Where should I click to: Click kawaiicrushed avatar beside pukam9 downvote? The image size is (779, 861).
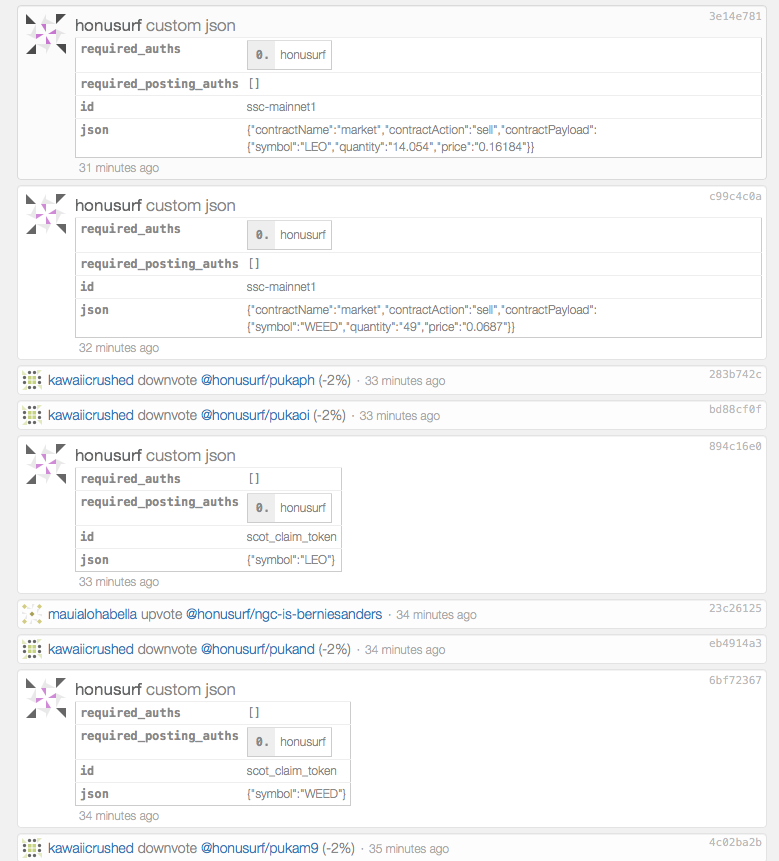click(32, 848)
